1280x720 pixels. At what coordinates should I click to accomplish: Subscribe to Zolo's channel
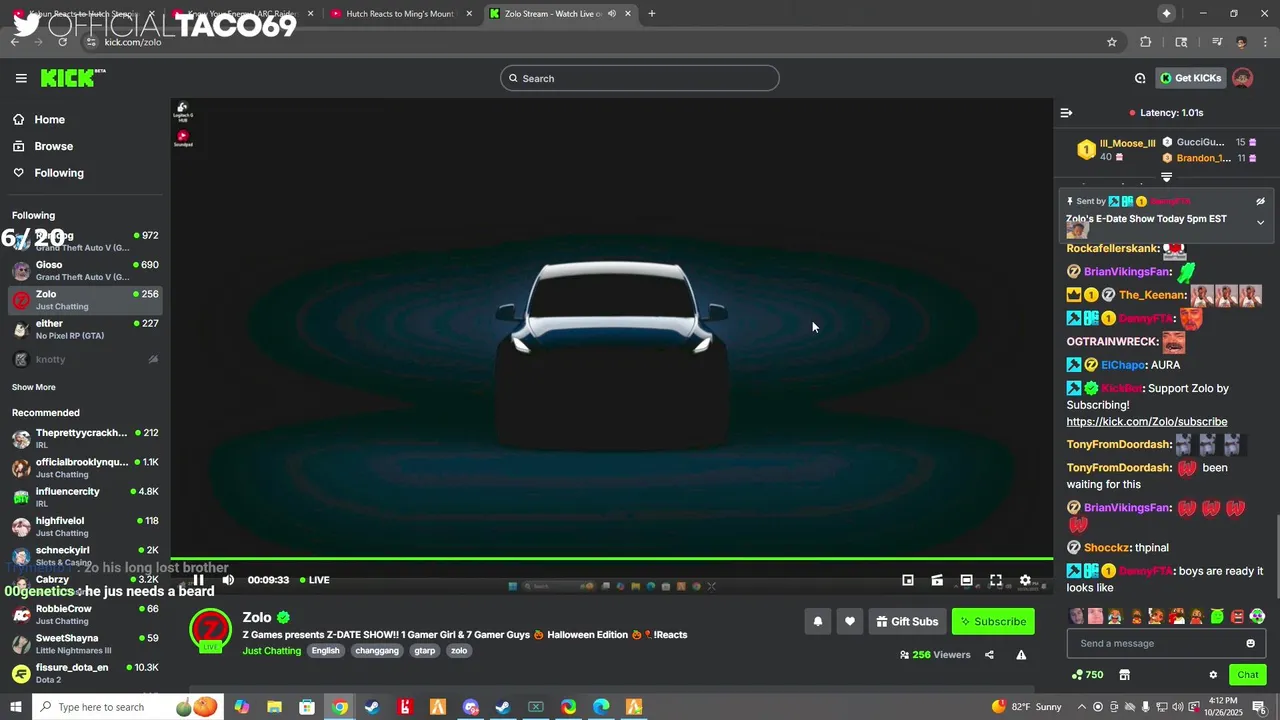tap(993, 621)
